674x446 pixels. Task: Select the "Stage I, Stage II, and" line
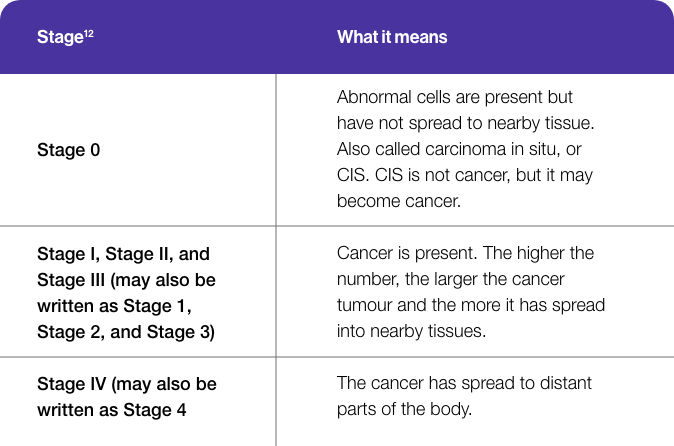[x=123, y=254]
